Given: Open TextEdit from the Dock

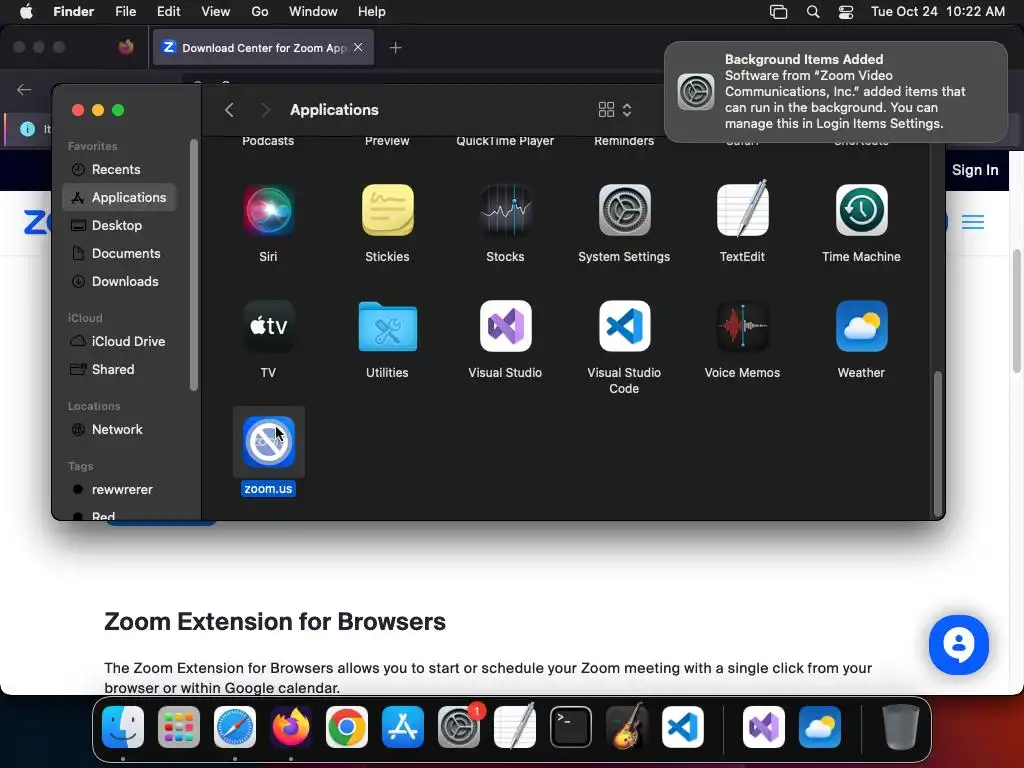Looking at the screenshot, I should point(515,726).
